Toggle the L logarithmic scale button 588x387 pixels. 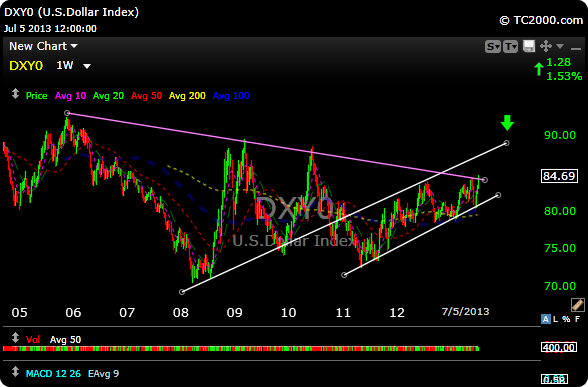555,319
